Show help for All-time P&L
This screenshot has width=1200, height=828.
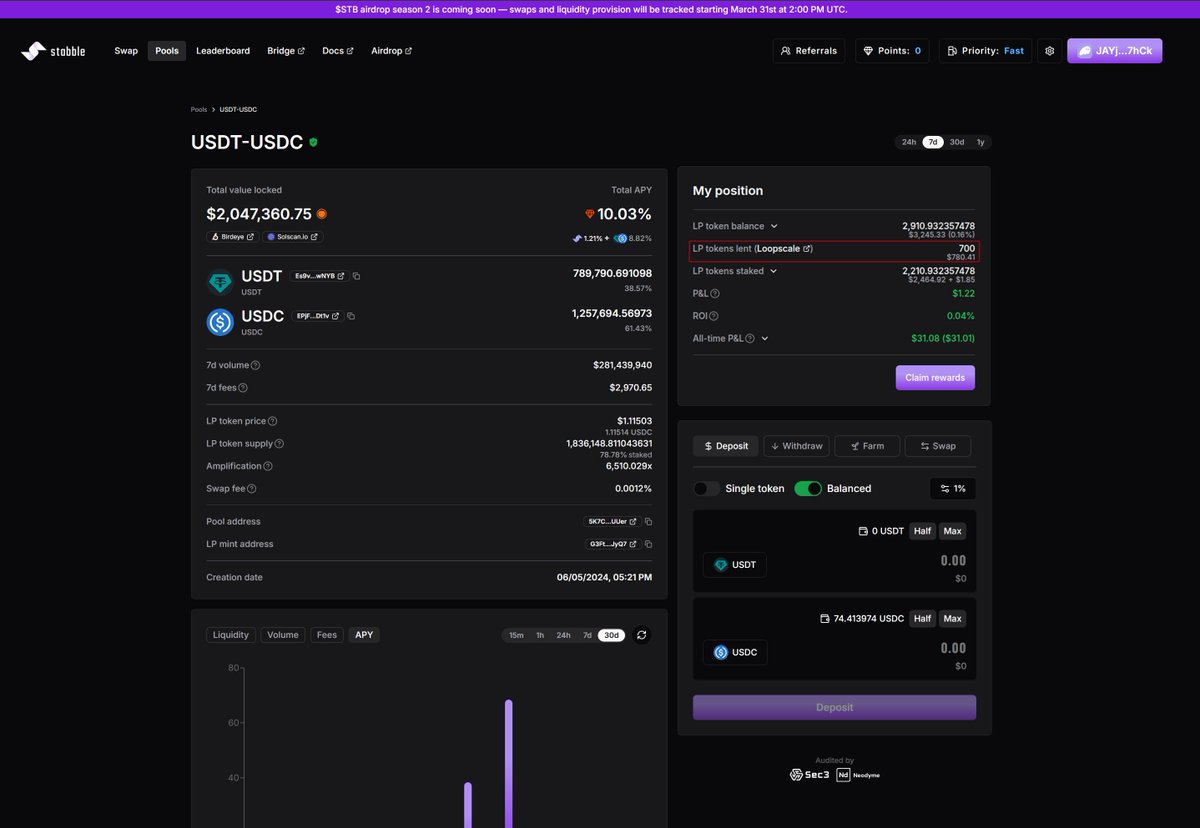(x=751, y=339)
